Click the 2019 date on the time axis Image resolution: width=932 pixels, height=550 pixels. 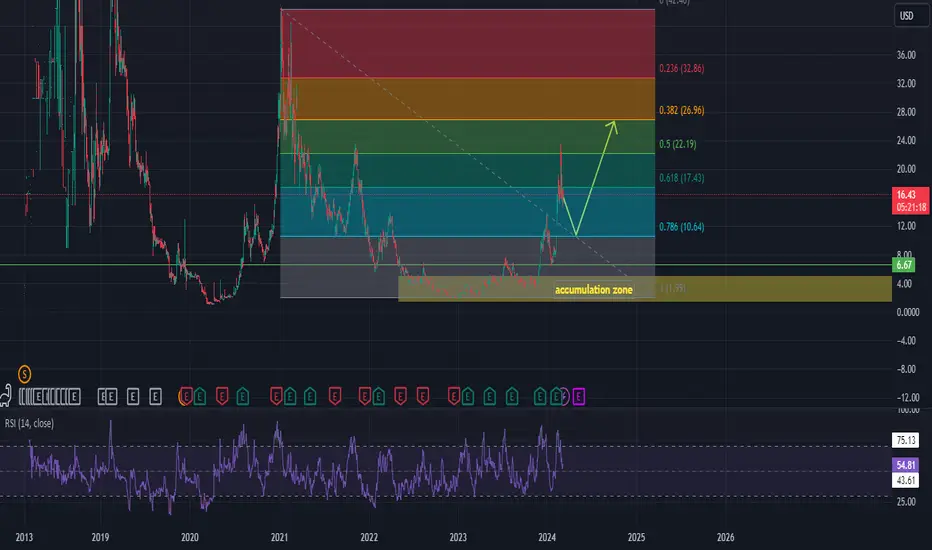[100, 537]
